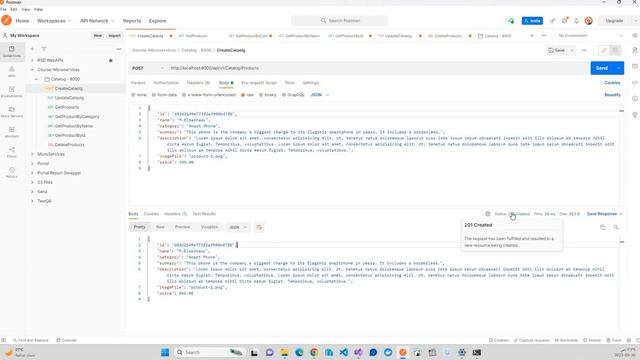Toggle the wrap lines icon in response toolbar
Screen dimensions: 640x360
tap(259, 227)
